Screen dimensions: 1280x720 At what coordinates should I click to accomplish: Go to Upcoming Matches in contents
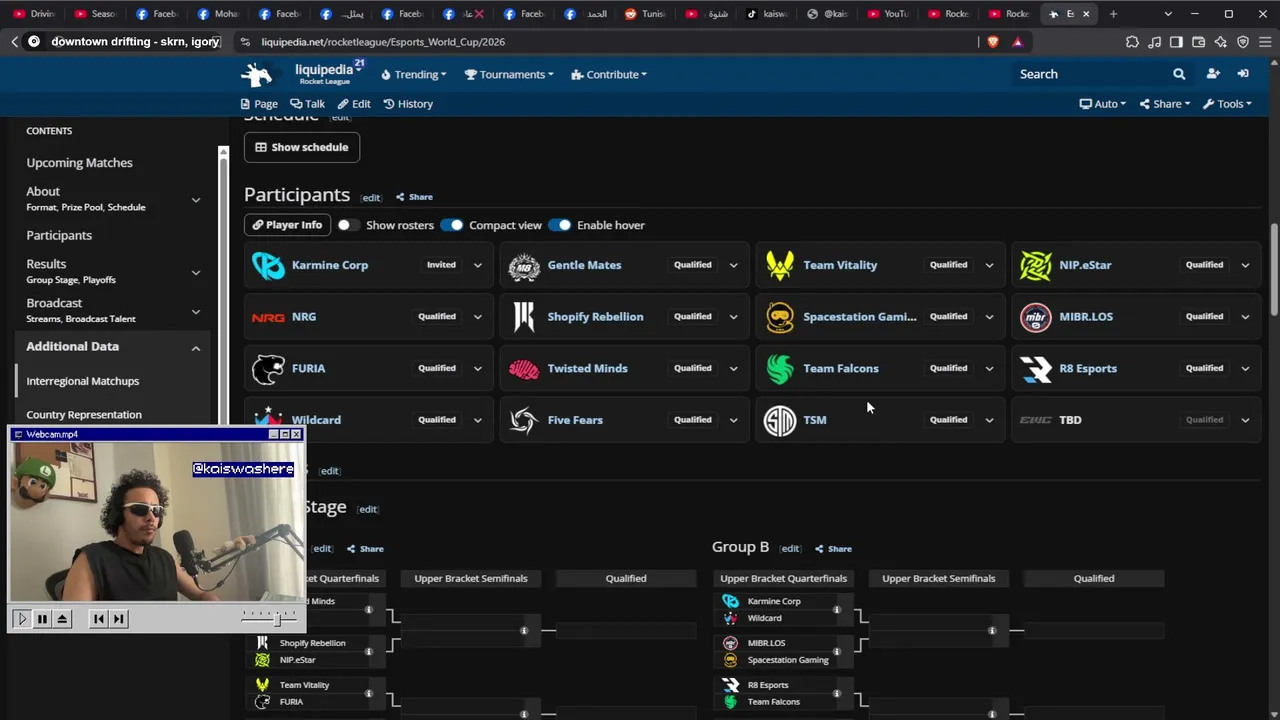(x=79, y=163)
